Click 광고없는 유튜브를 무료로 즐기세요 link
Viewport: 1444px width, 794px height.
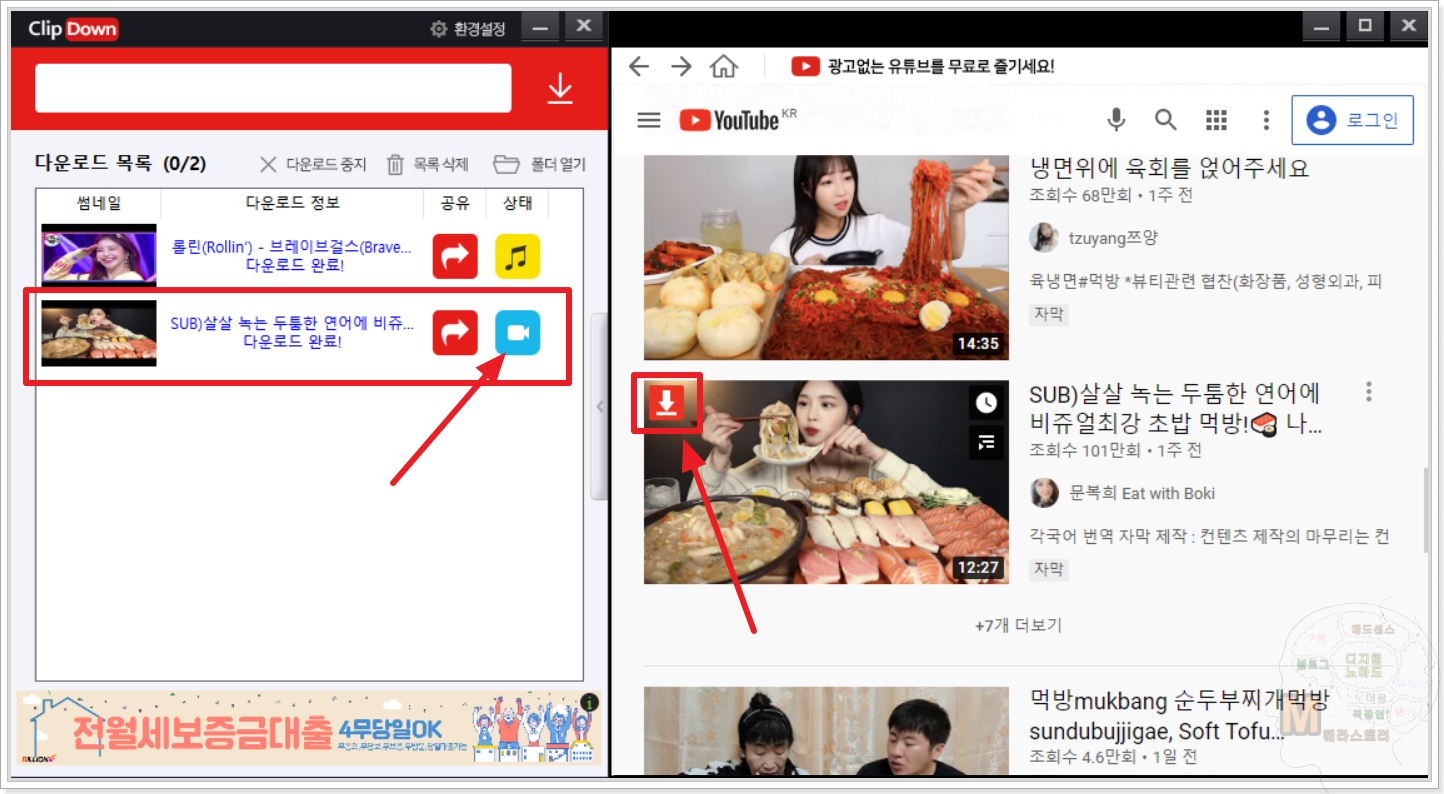[923, 67]
